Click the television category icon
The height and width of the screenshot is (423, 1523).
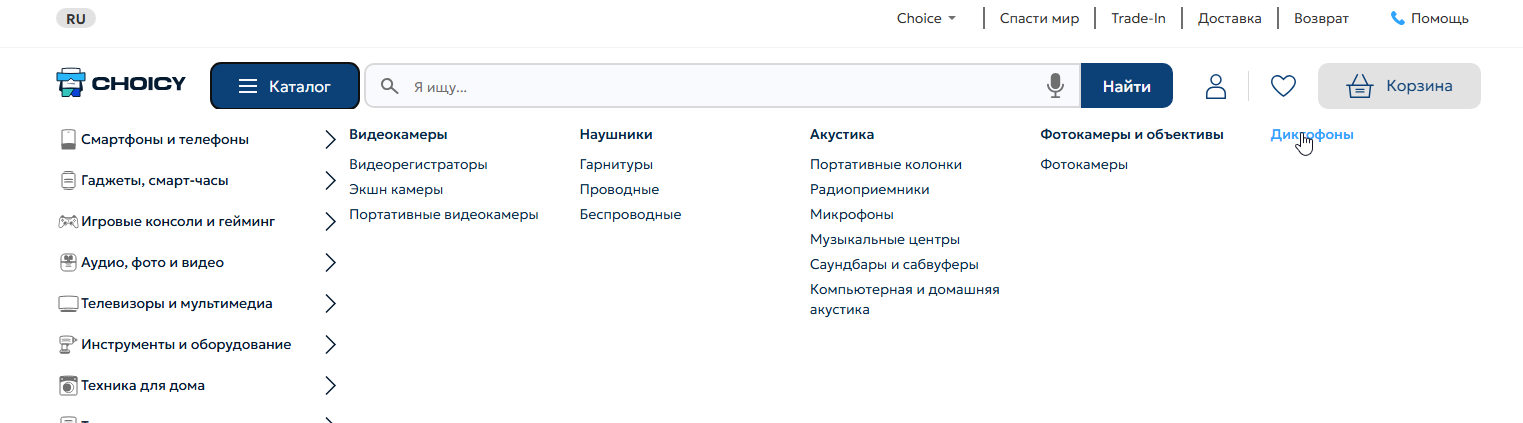point(68,304)
